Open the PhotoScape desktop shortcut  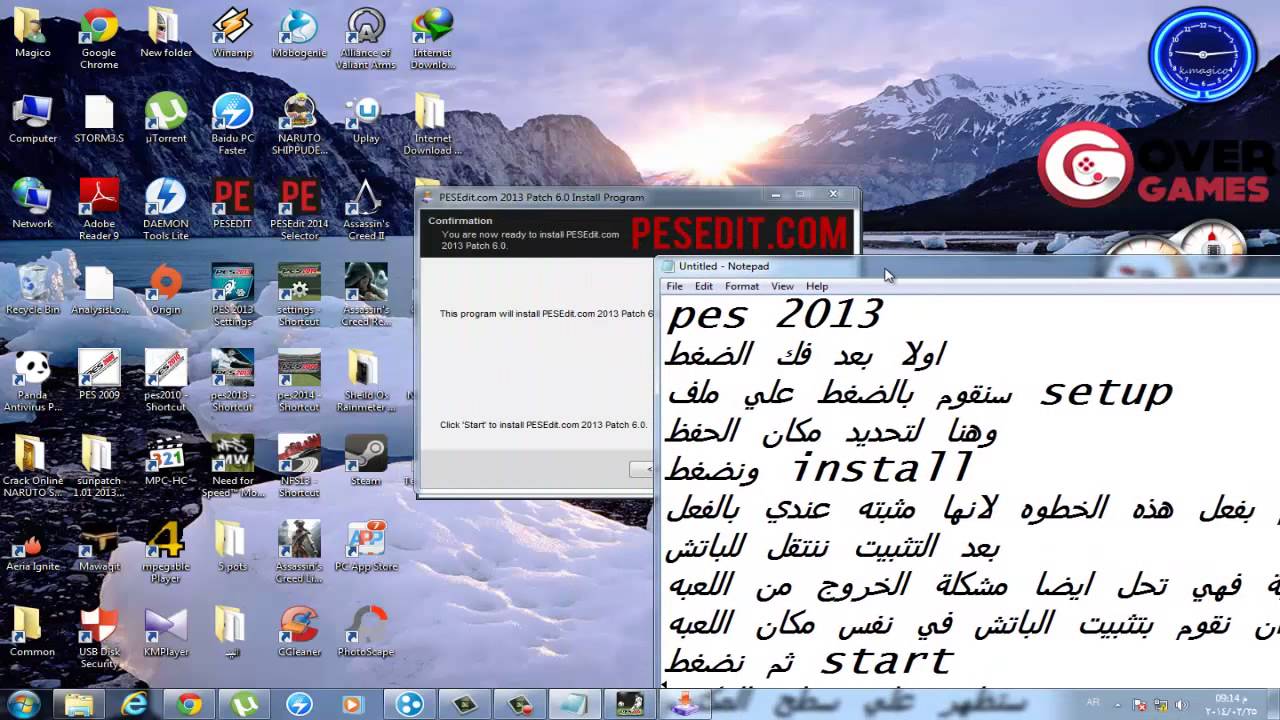coord(366,631)
